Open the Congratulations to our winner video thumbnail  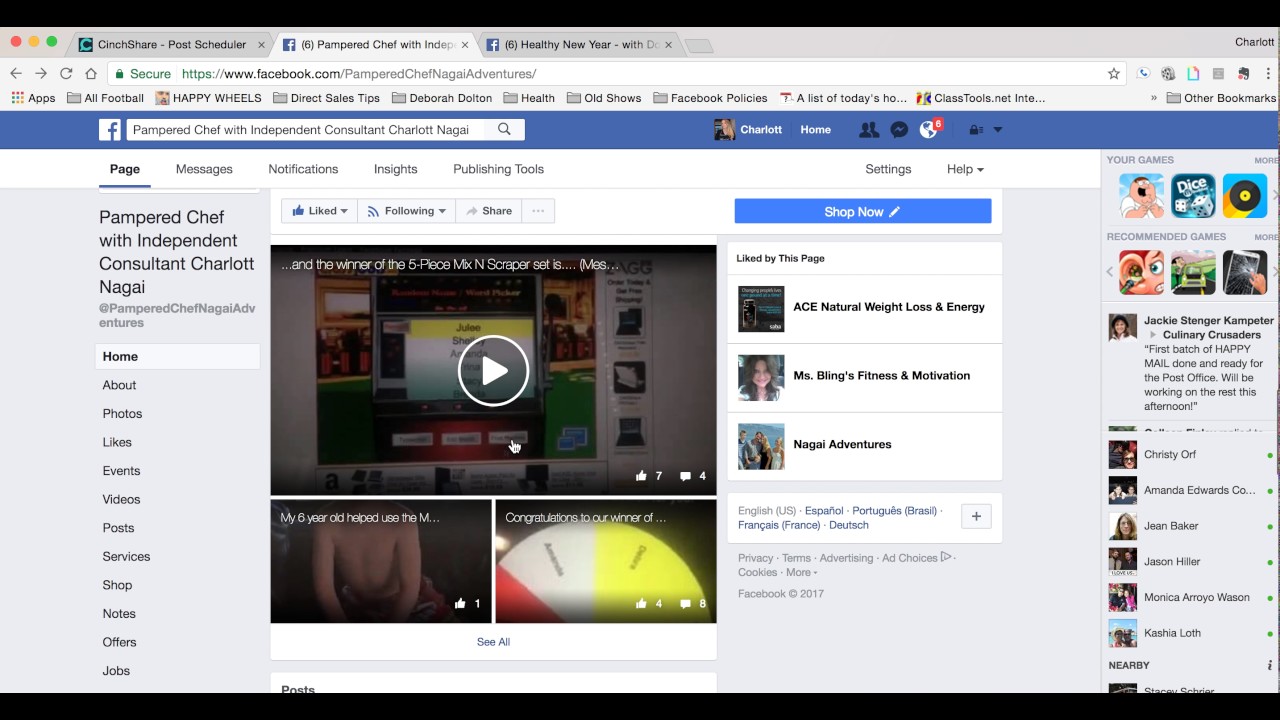click(606, 561)
